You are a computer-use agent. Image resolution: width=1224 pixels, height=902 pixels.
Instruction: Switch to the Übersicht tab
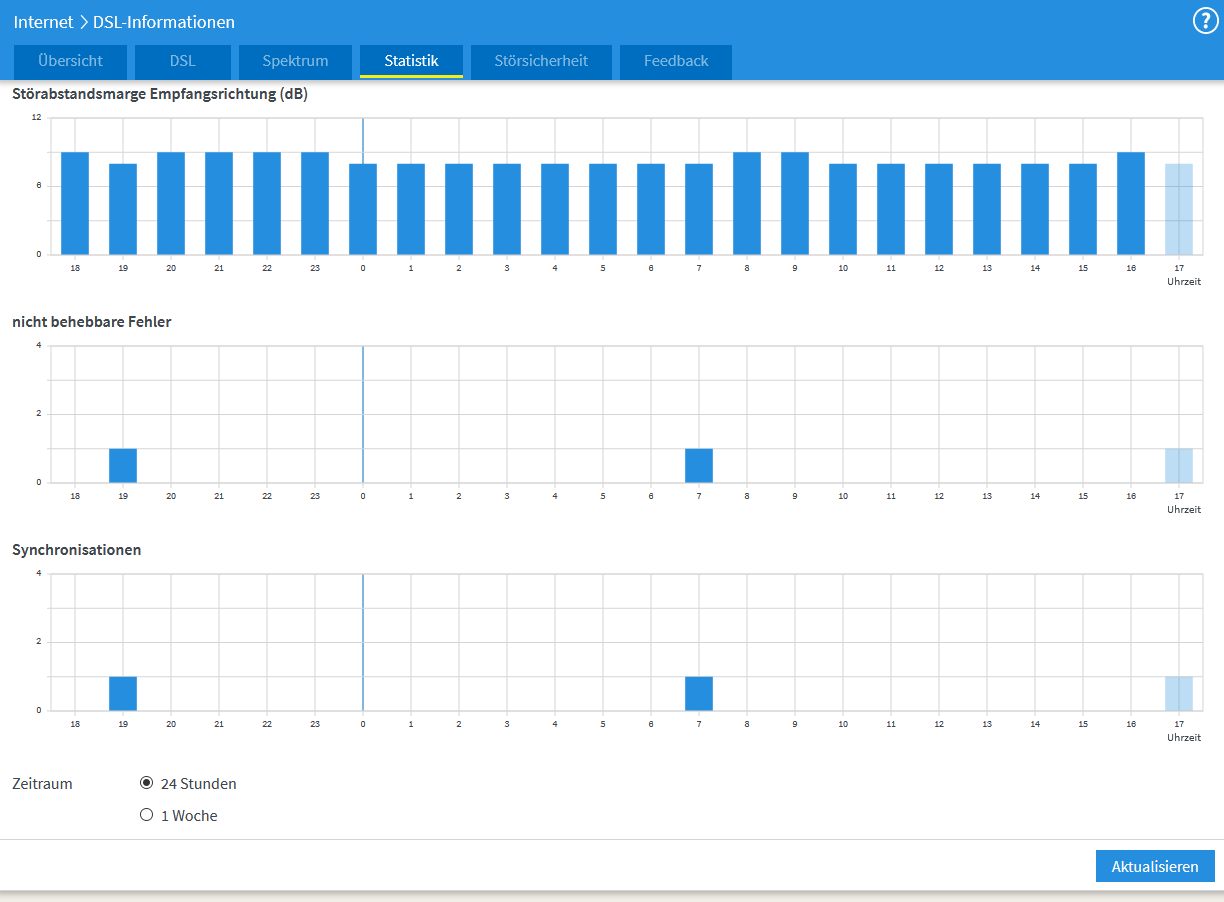[71, 61]
